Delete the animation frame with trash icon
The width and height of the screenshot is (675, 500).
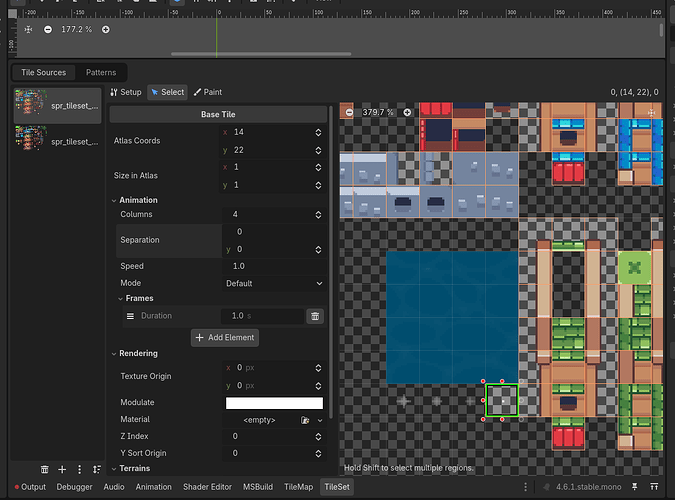(x=315, y=316)
